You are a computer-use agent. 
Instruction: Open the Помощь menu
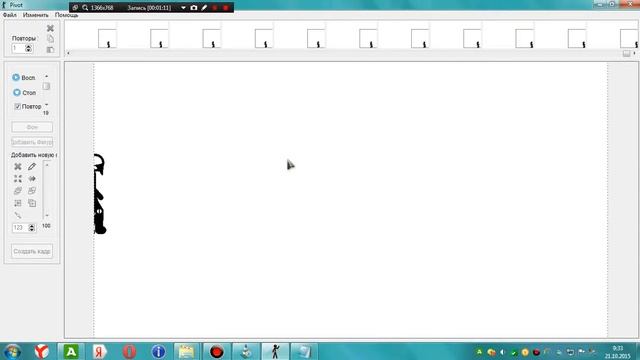(66, 15)
